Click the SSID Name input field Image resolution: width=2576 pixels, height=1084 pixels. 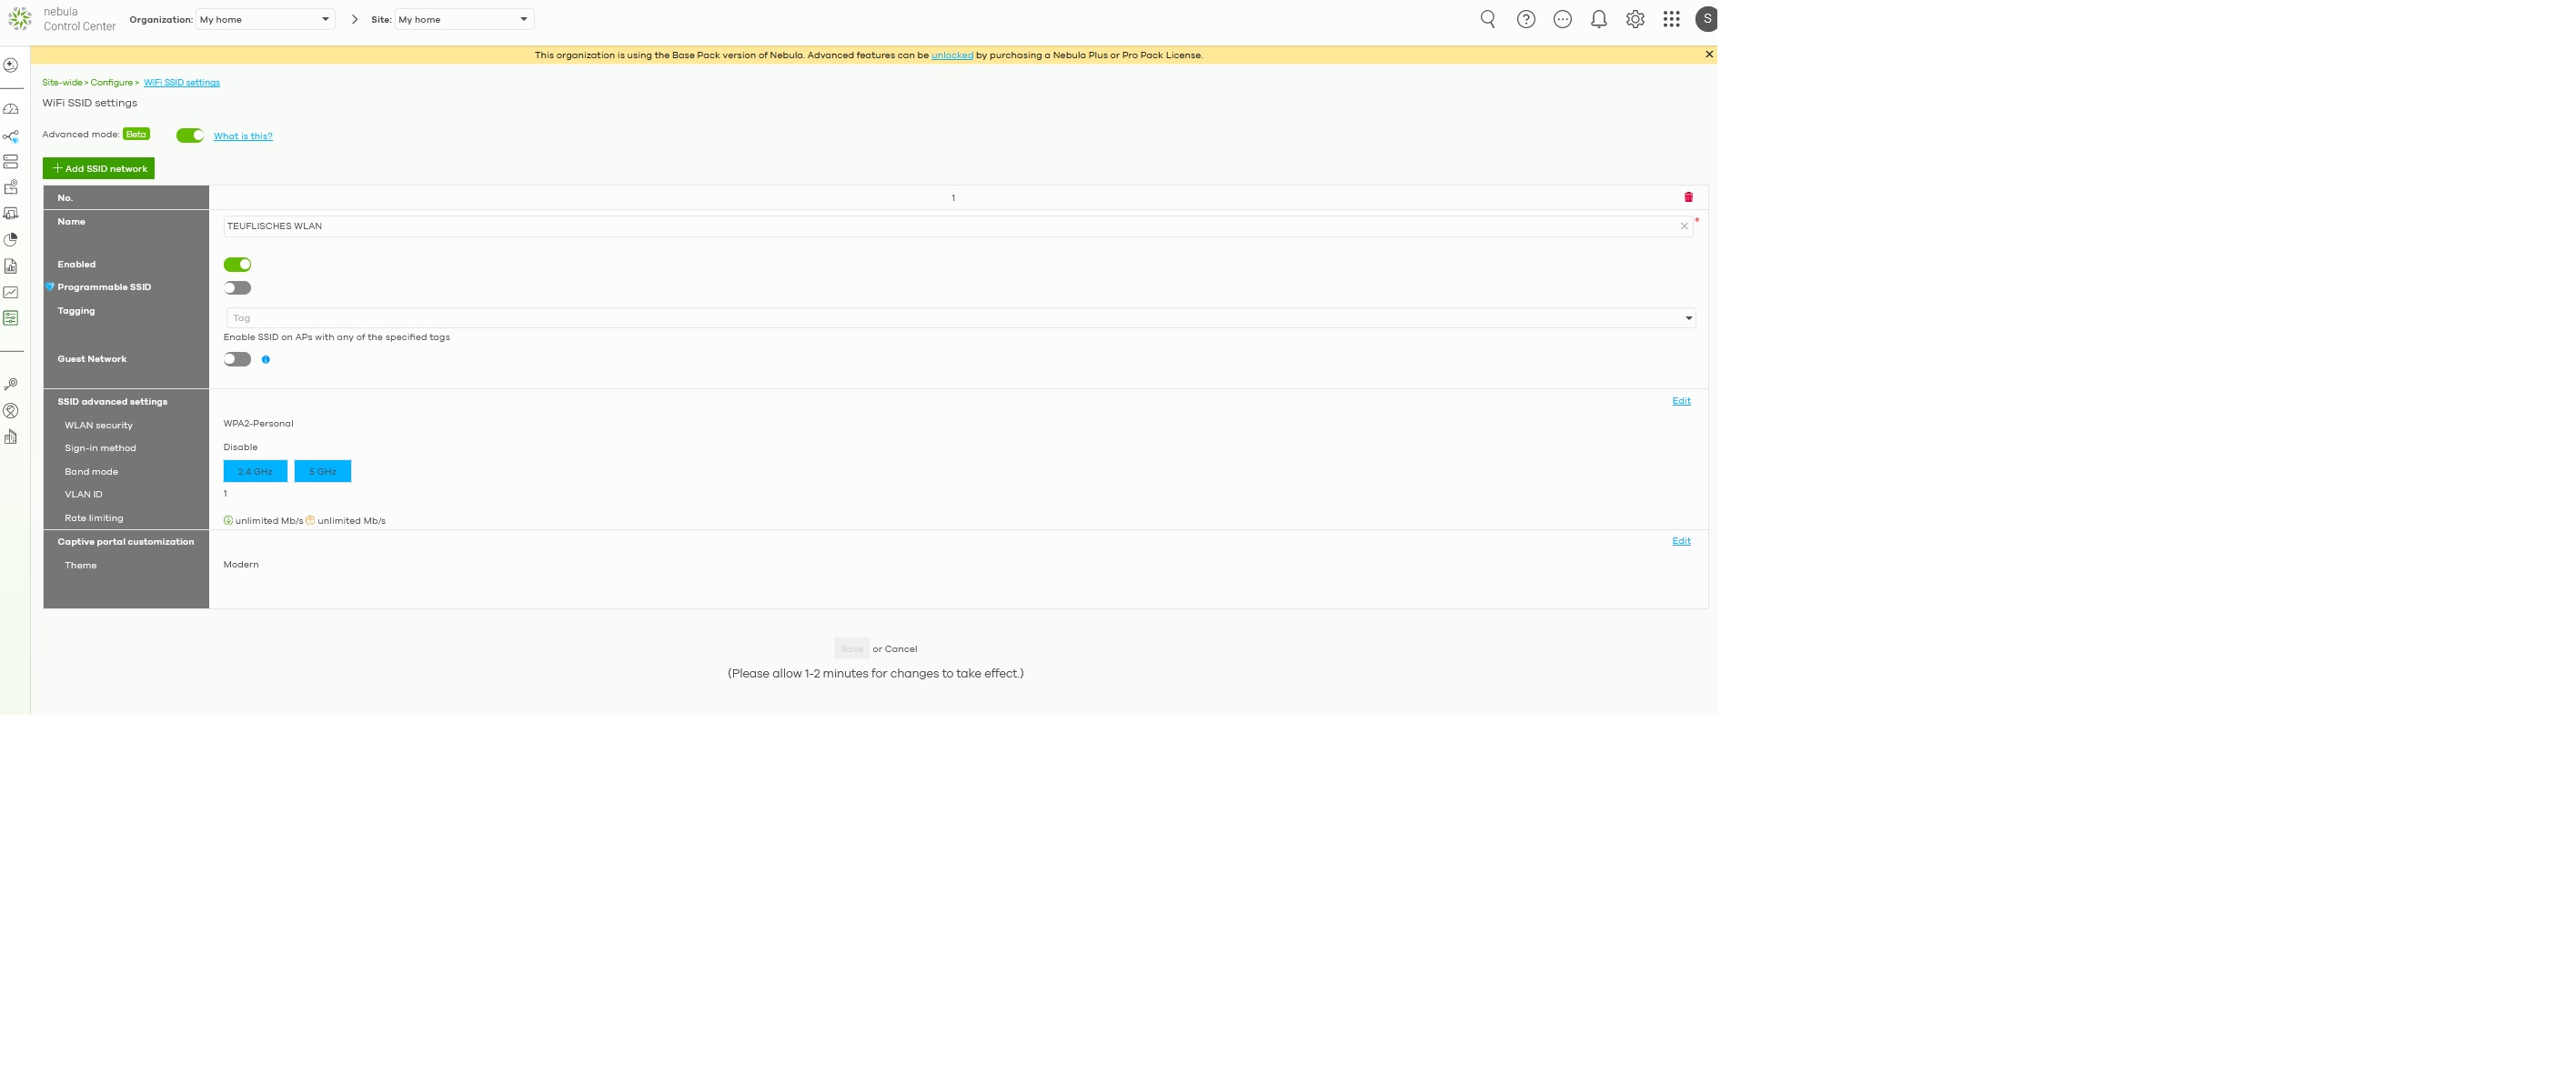click(x=950, y=226)
